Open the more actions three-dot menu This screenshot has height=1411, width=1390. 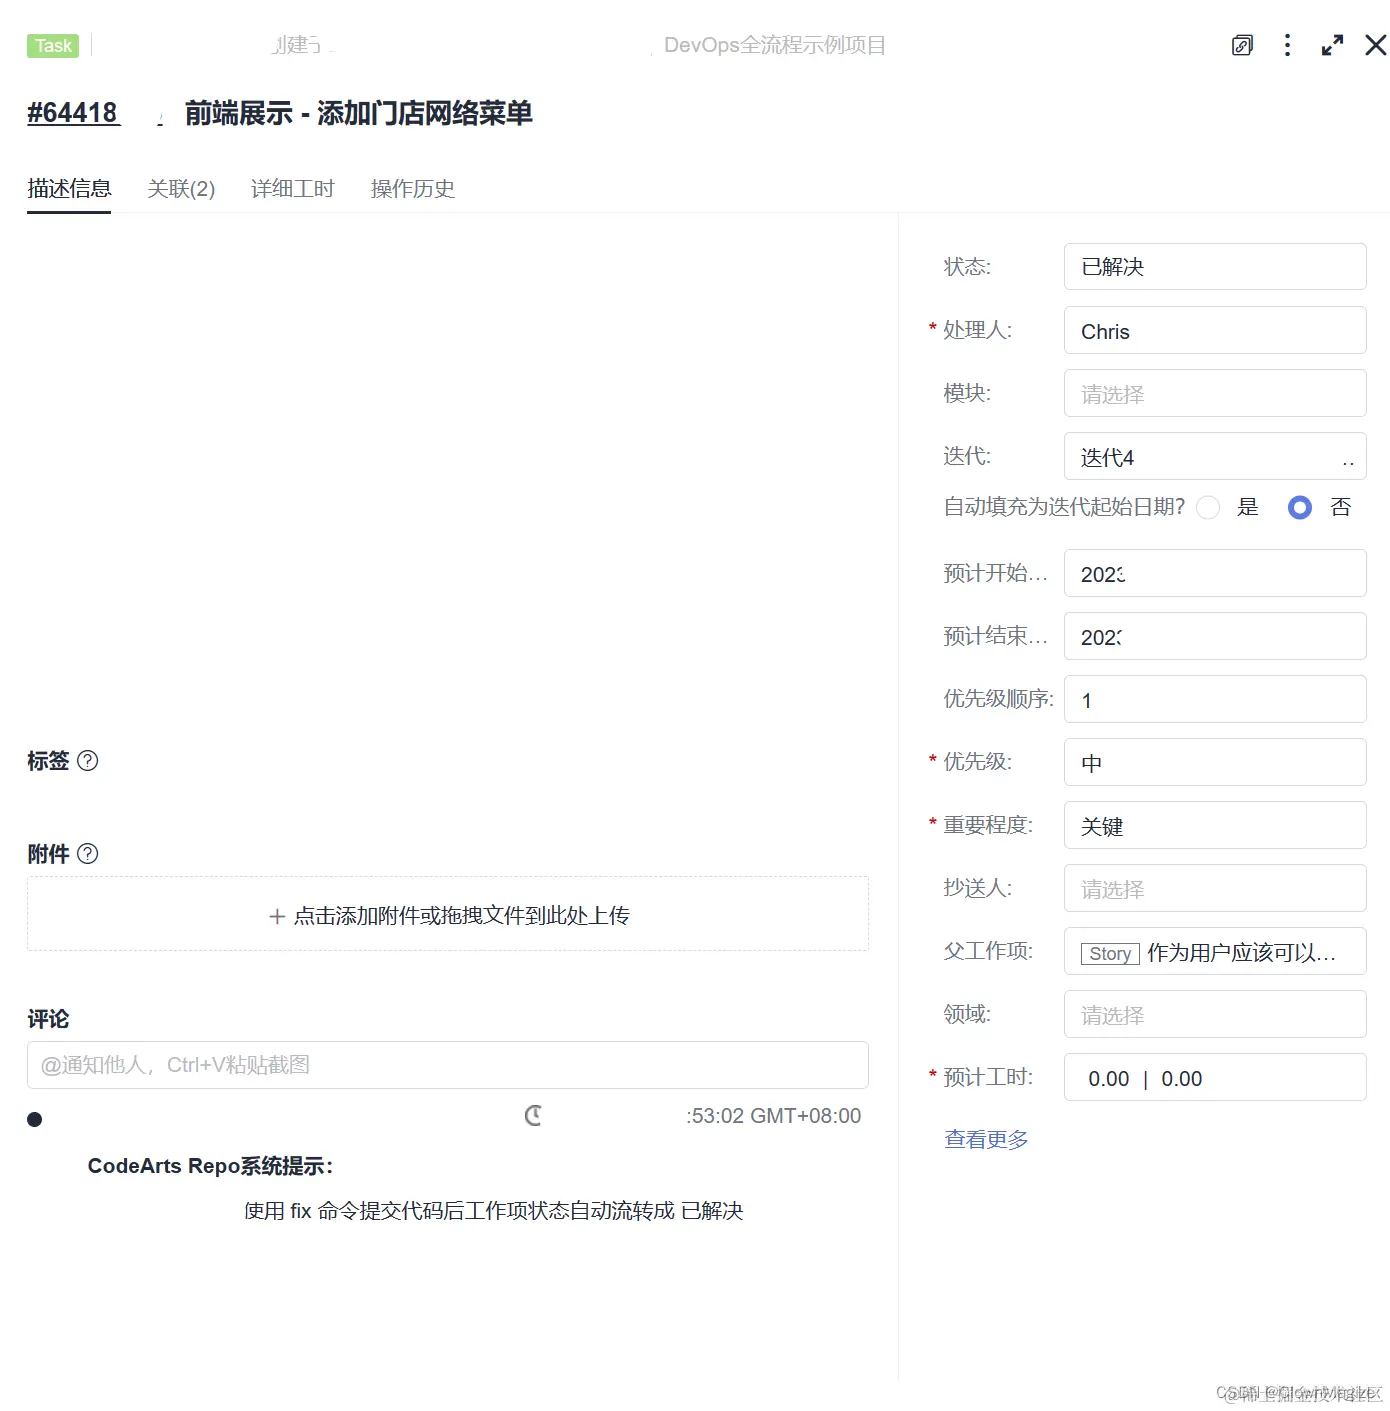pos(1287,45)
